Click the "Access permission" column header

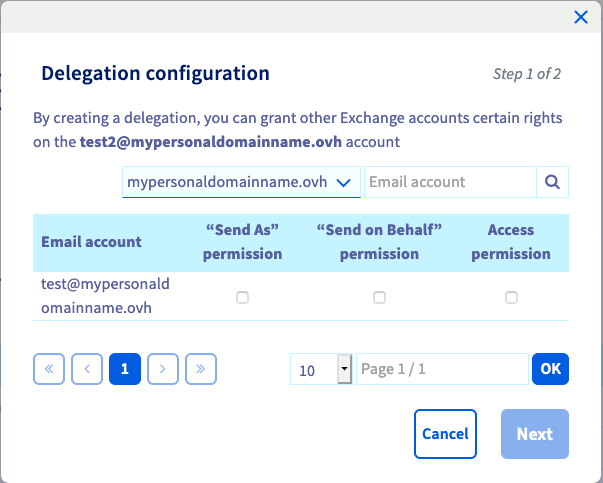point(511,242)
